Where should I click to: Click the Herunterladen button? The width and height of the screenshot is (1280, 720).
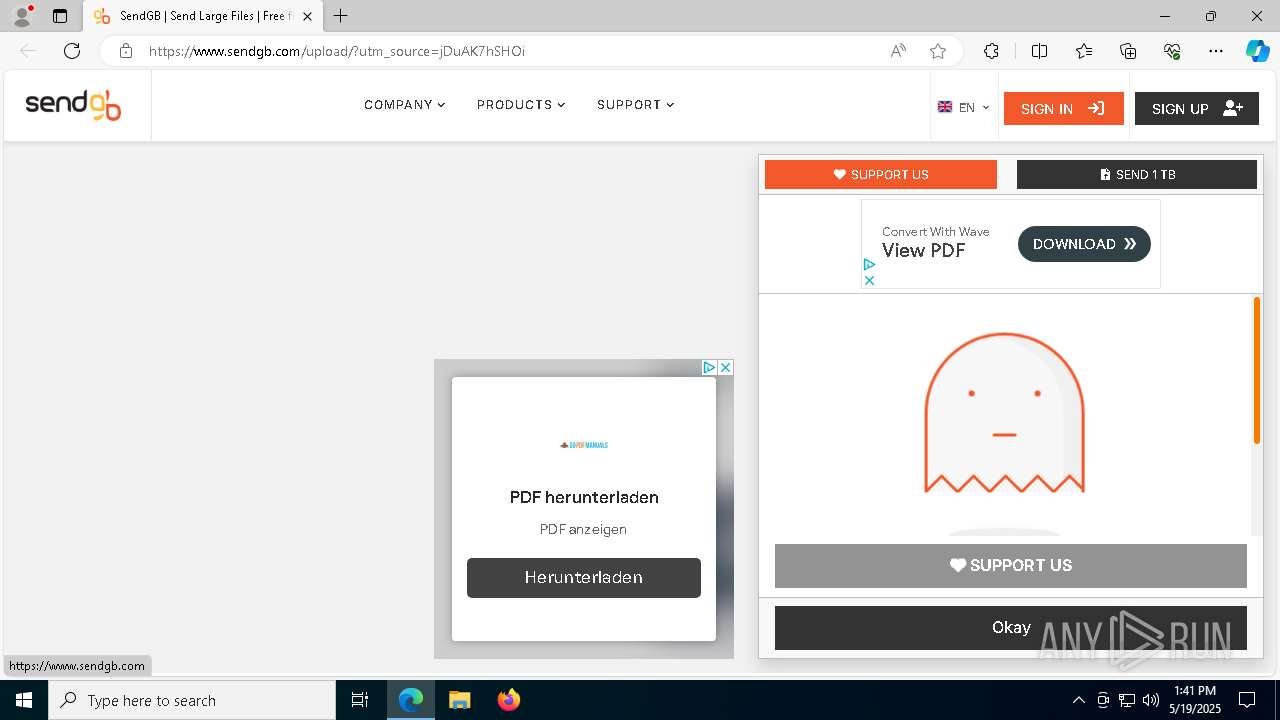pyautogui.click(x=584, y=578)
